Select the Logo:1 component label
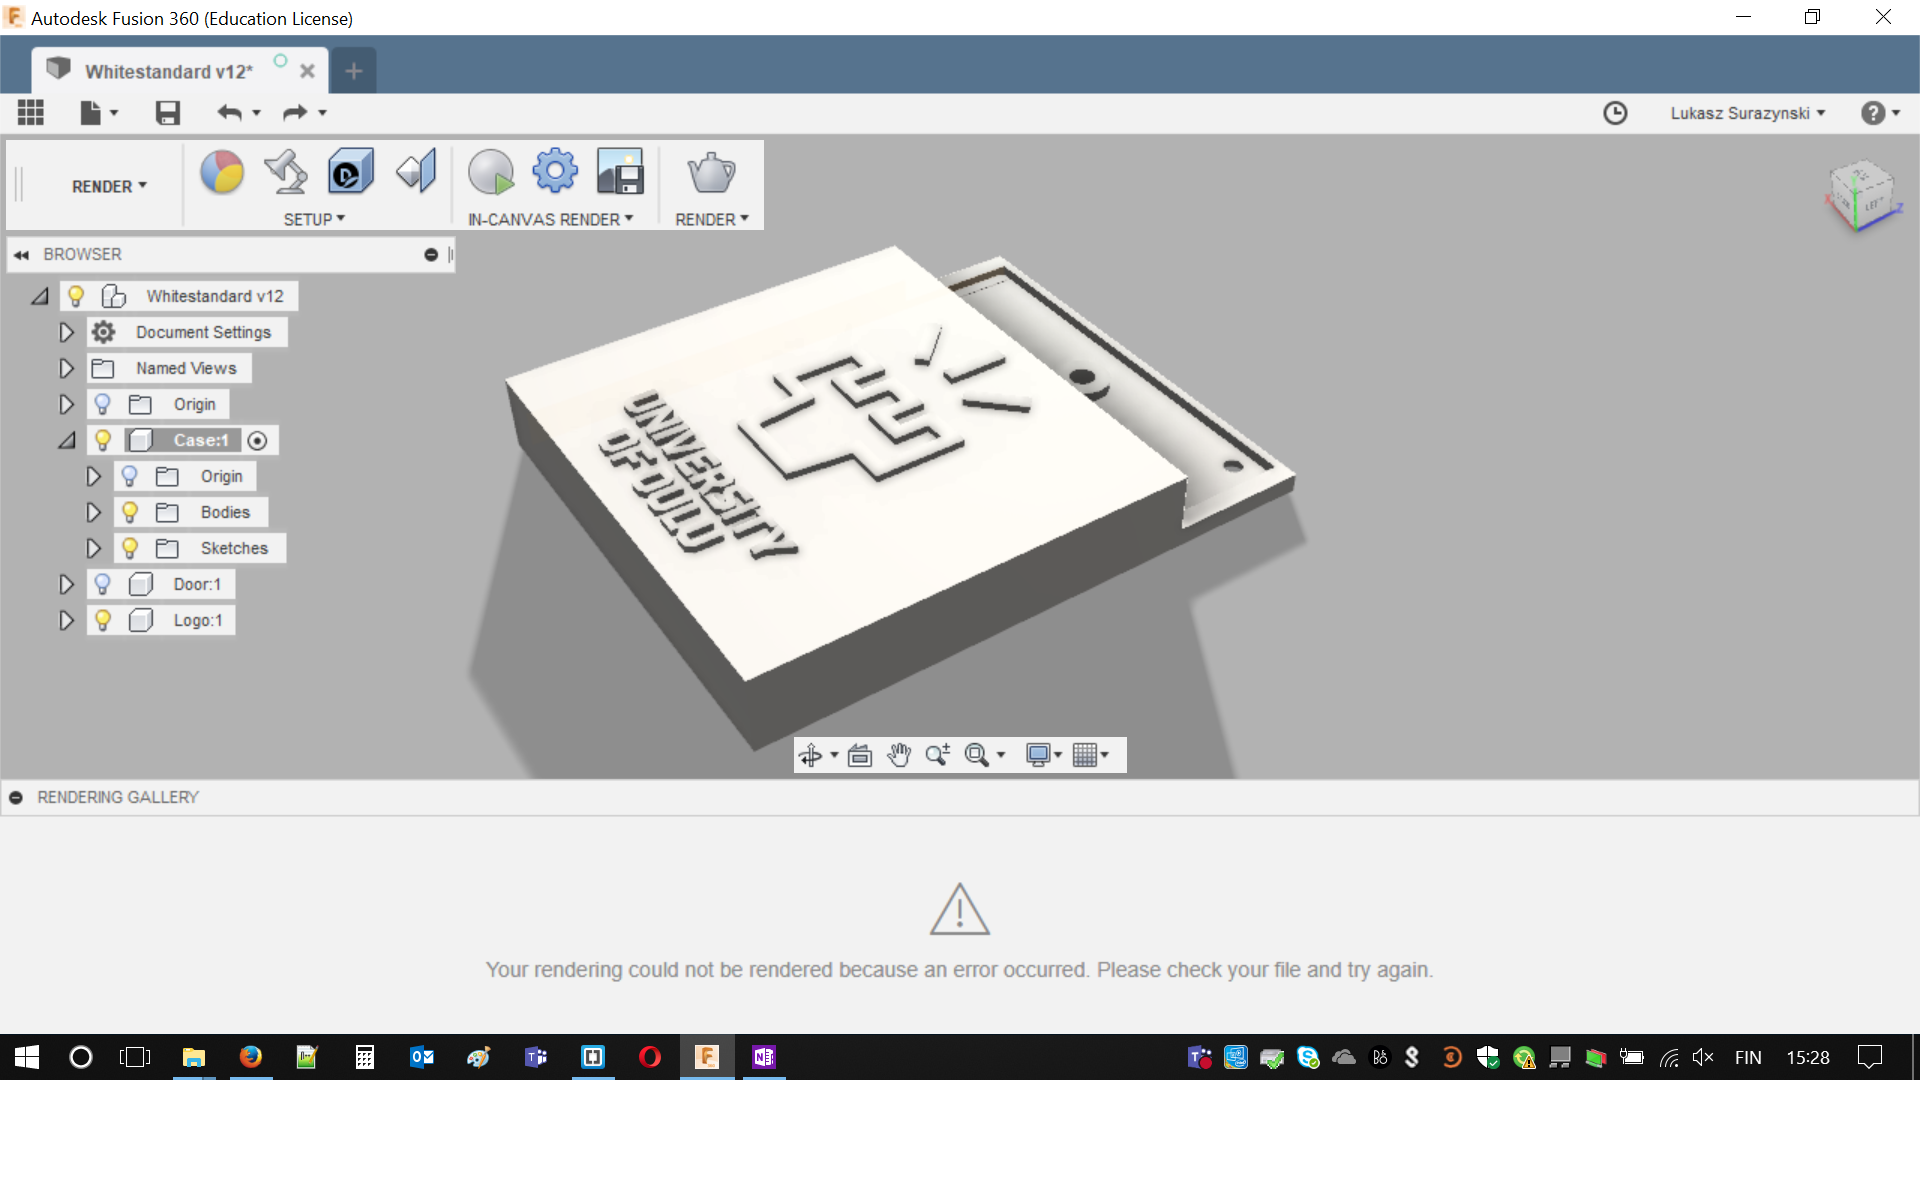The height and width of the screenshot is (1196, 1924). tap(198, 620)
